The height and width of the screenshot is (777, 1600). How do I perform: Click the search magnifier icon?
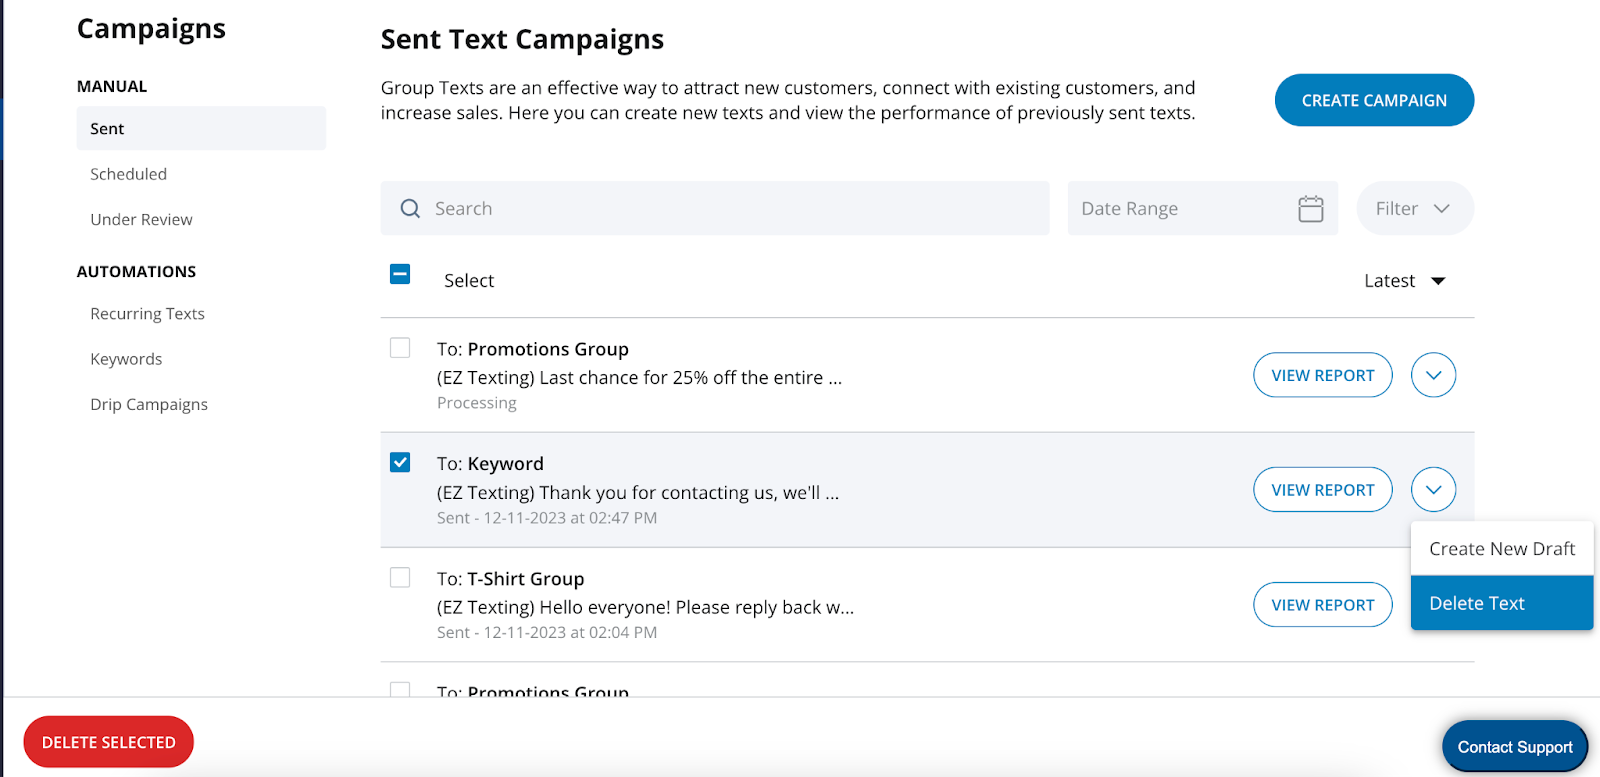pos(410,208)
